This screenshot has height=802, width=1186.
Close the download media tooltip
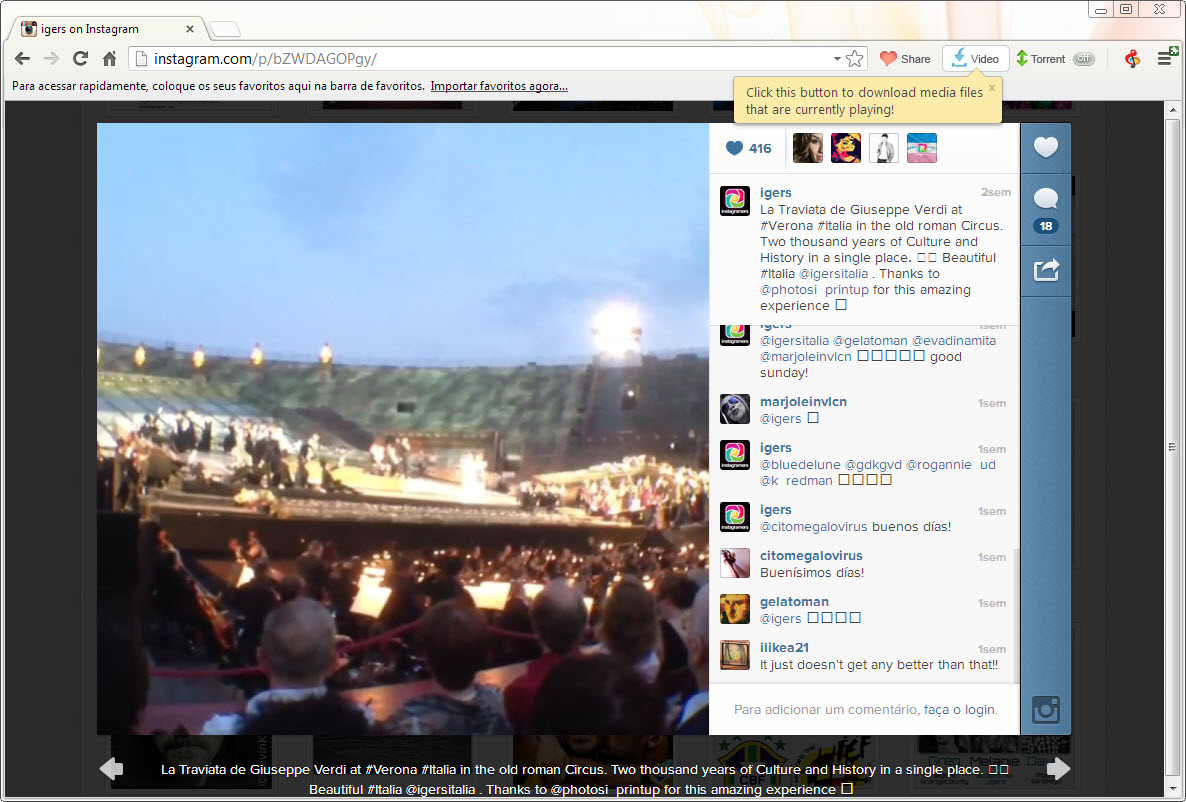[x=992, y=87]
